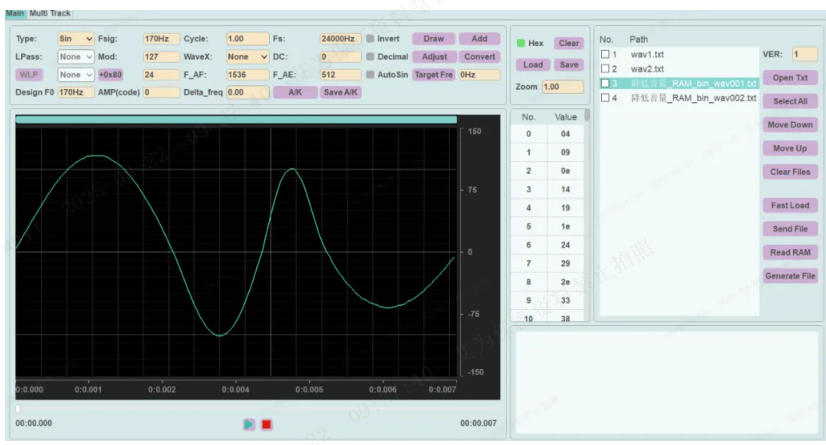Open the dropdown next to WLP button

click(x=75, y=75)
